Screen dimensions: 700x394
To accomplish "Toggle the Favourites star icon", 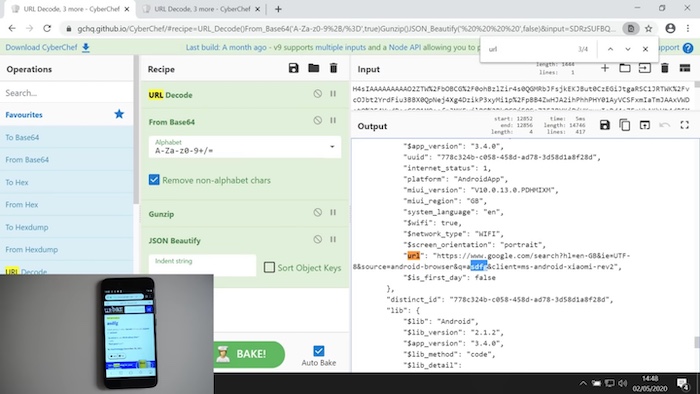I will (119, 114).
